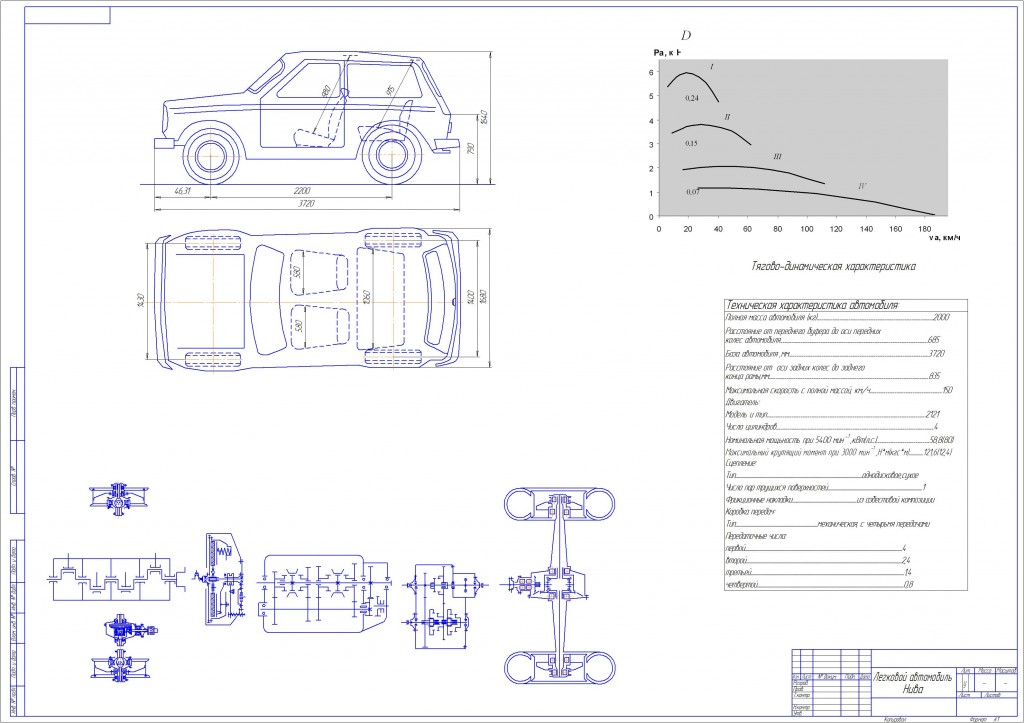The height and width of the screenshot is (723, 1024).
Task: Click the 'Тягово-динамическая характеристика' chart caption
Action: (833, 266)
